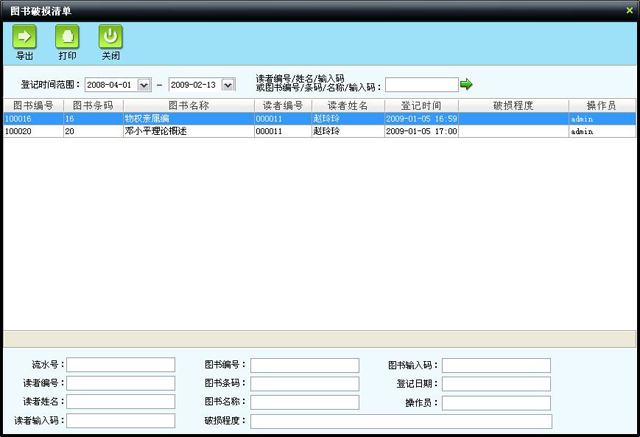
Task: Click the 登记日期 input field
Action: point(496,384)
